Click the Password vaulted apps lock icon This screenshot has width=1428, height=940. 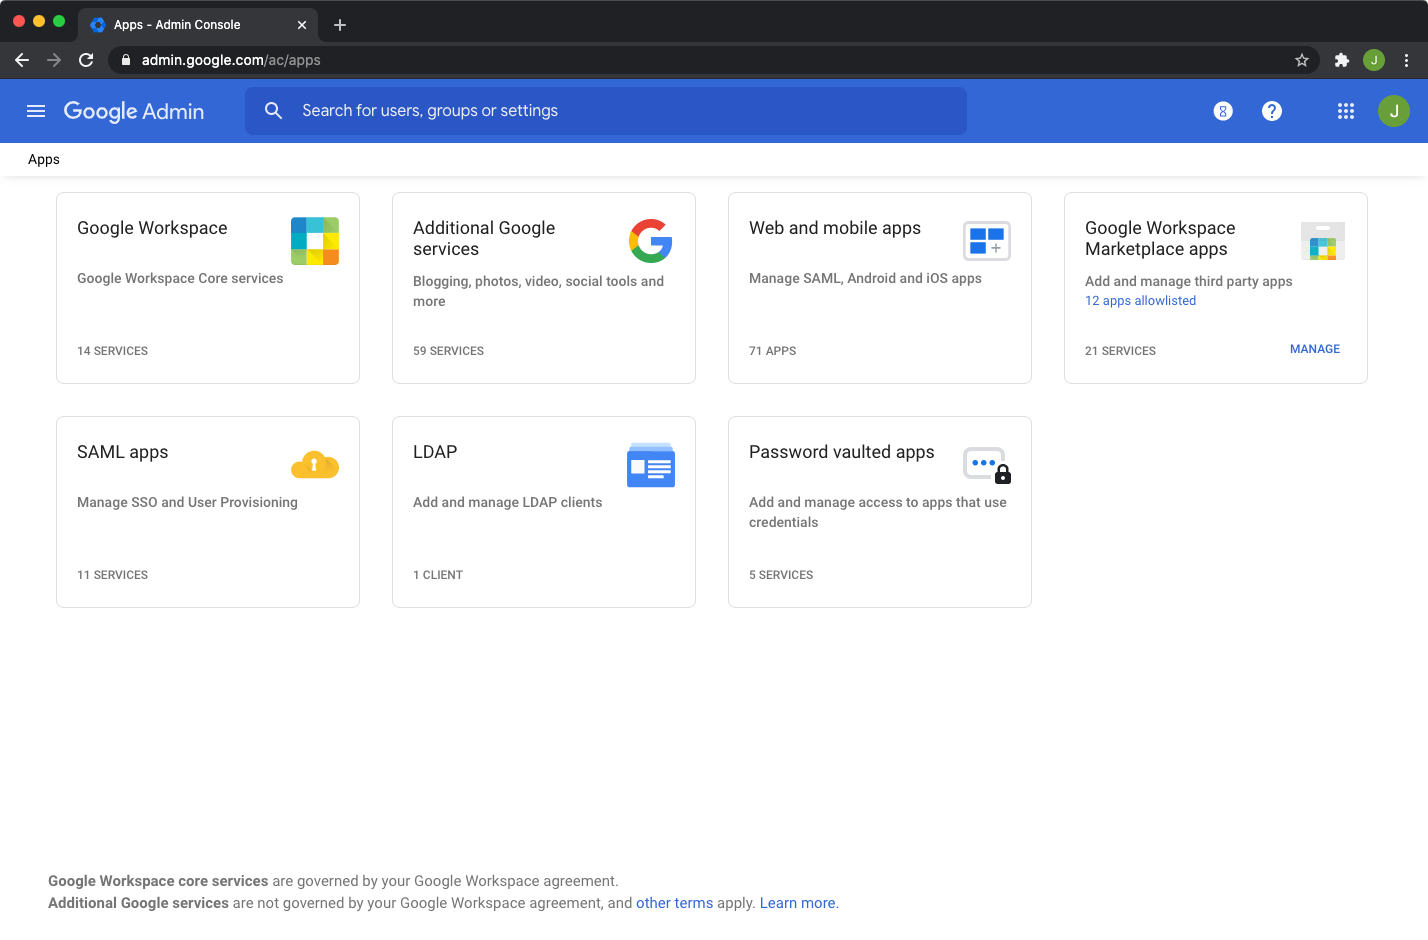987,465
